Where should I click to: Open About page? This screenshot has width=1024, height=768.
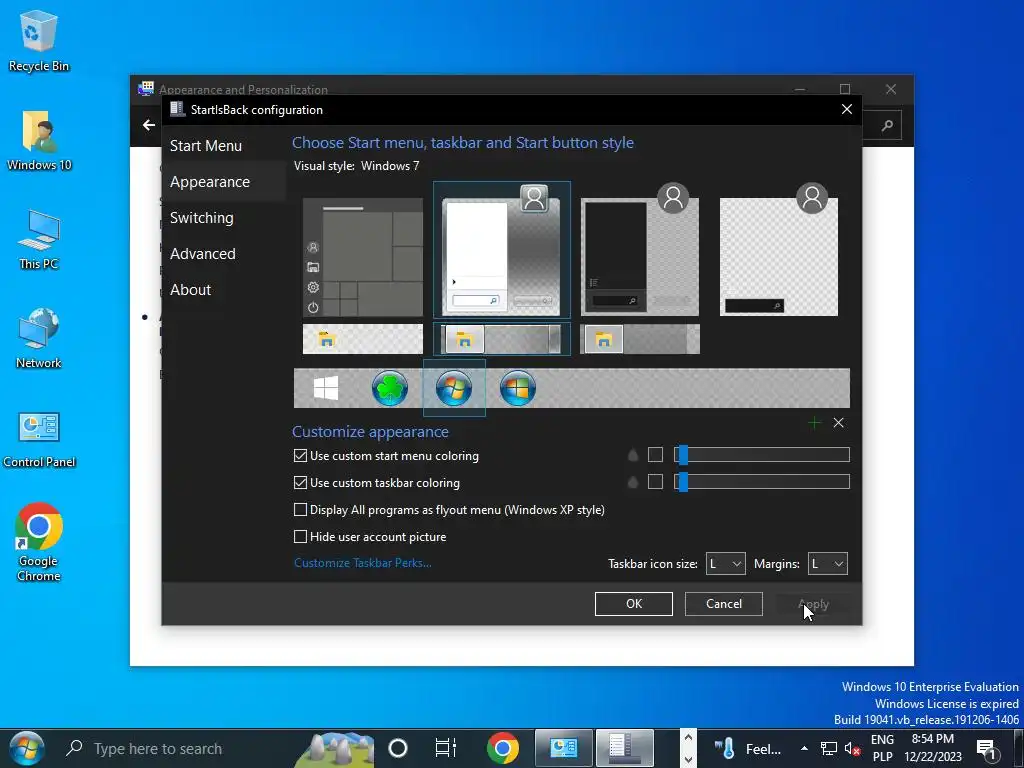pos(190,289)
